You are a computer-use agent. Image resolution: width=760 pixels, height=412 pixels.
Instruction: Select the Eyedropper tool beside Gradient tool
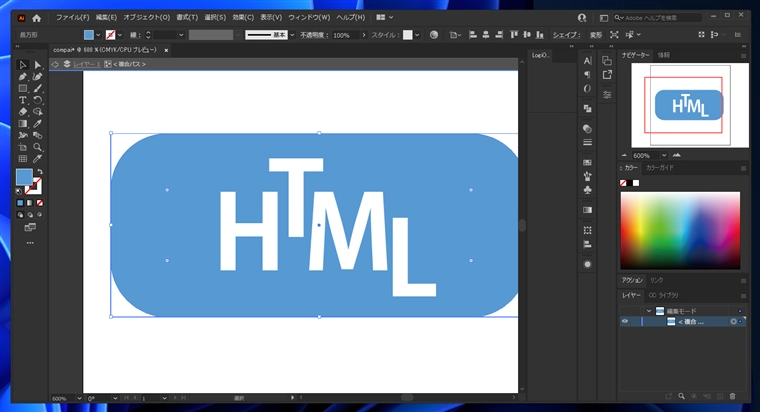pyautogui.click(x=37, y=124)
